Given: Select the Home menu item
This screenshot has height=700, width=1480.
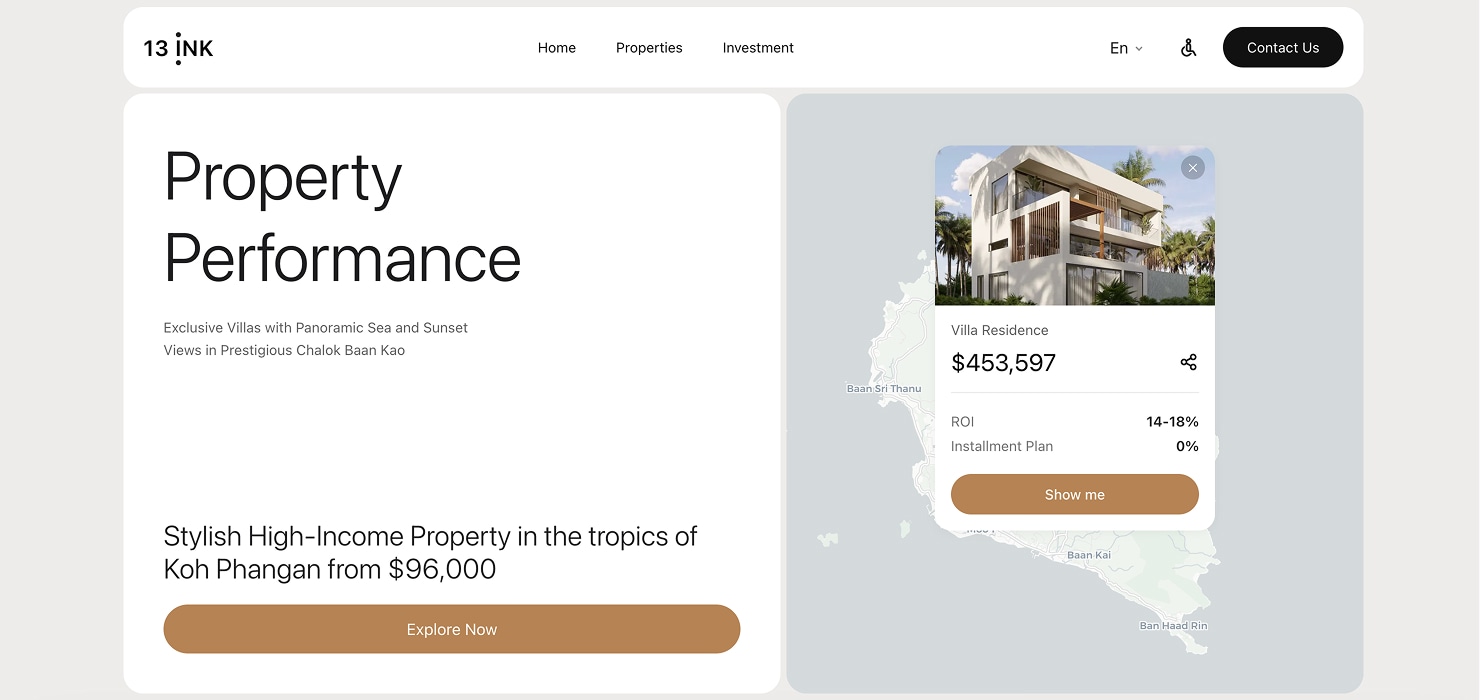Looking at the screenshot, I should click(x=556, y=47).
